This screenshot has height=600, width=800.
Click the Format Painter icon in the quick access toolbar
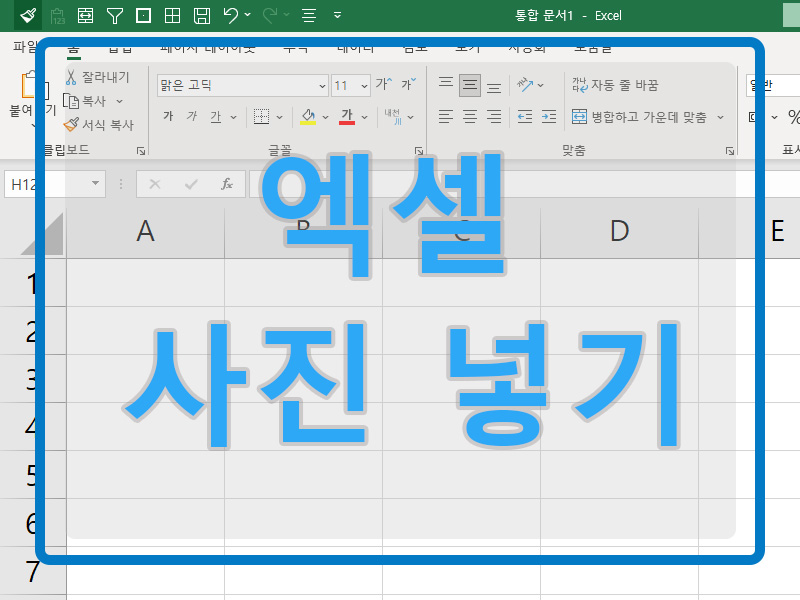coord(28,16)
